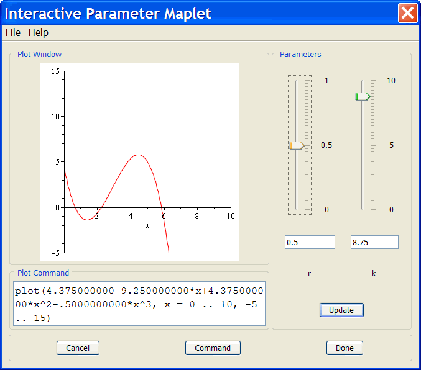Grab the r parameter slider thumb

click(297, 146)
